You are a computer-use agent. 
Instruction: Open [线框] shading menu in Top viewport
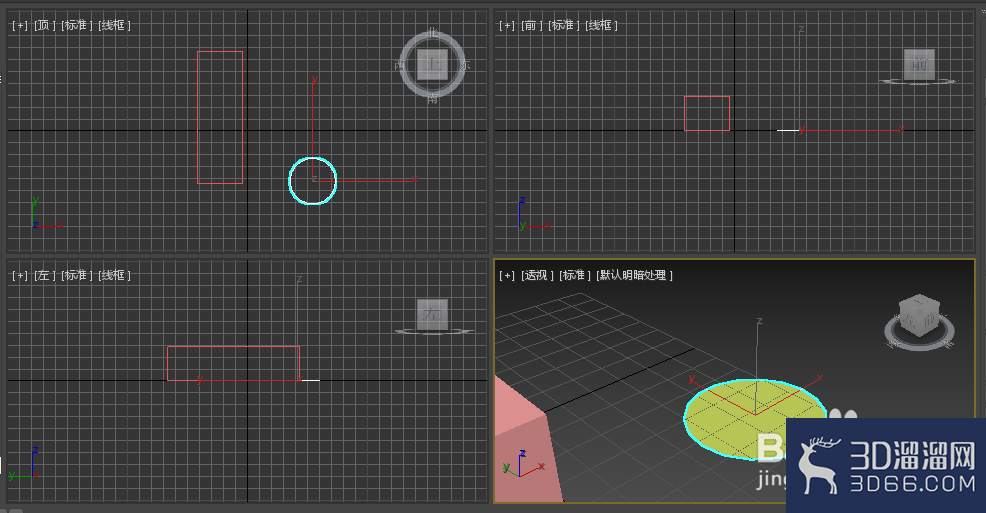pos(114,25)
